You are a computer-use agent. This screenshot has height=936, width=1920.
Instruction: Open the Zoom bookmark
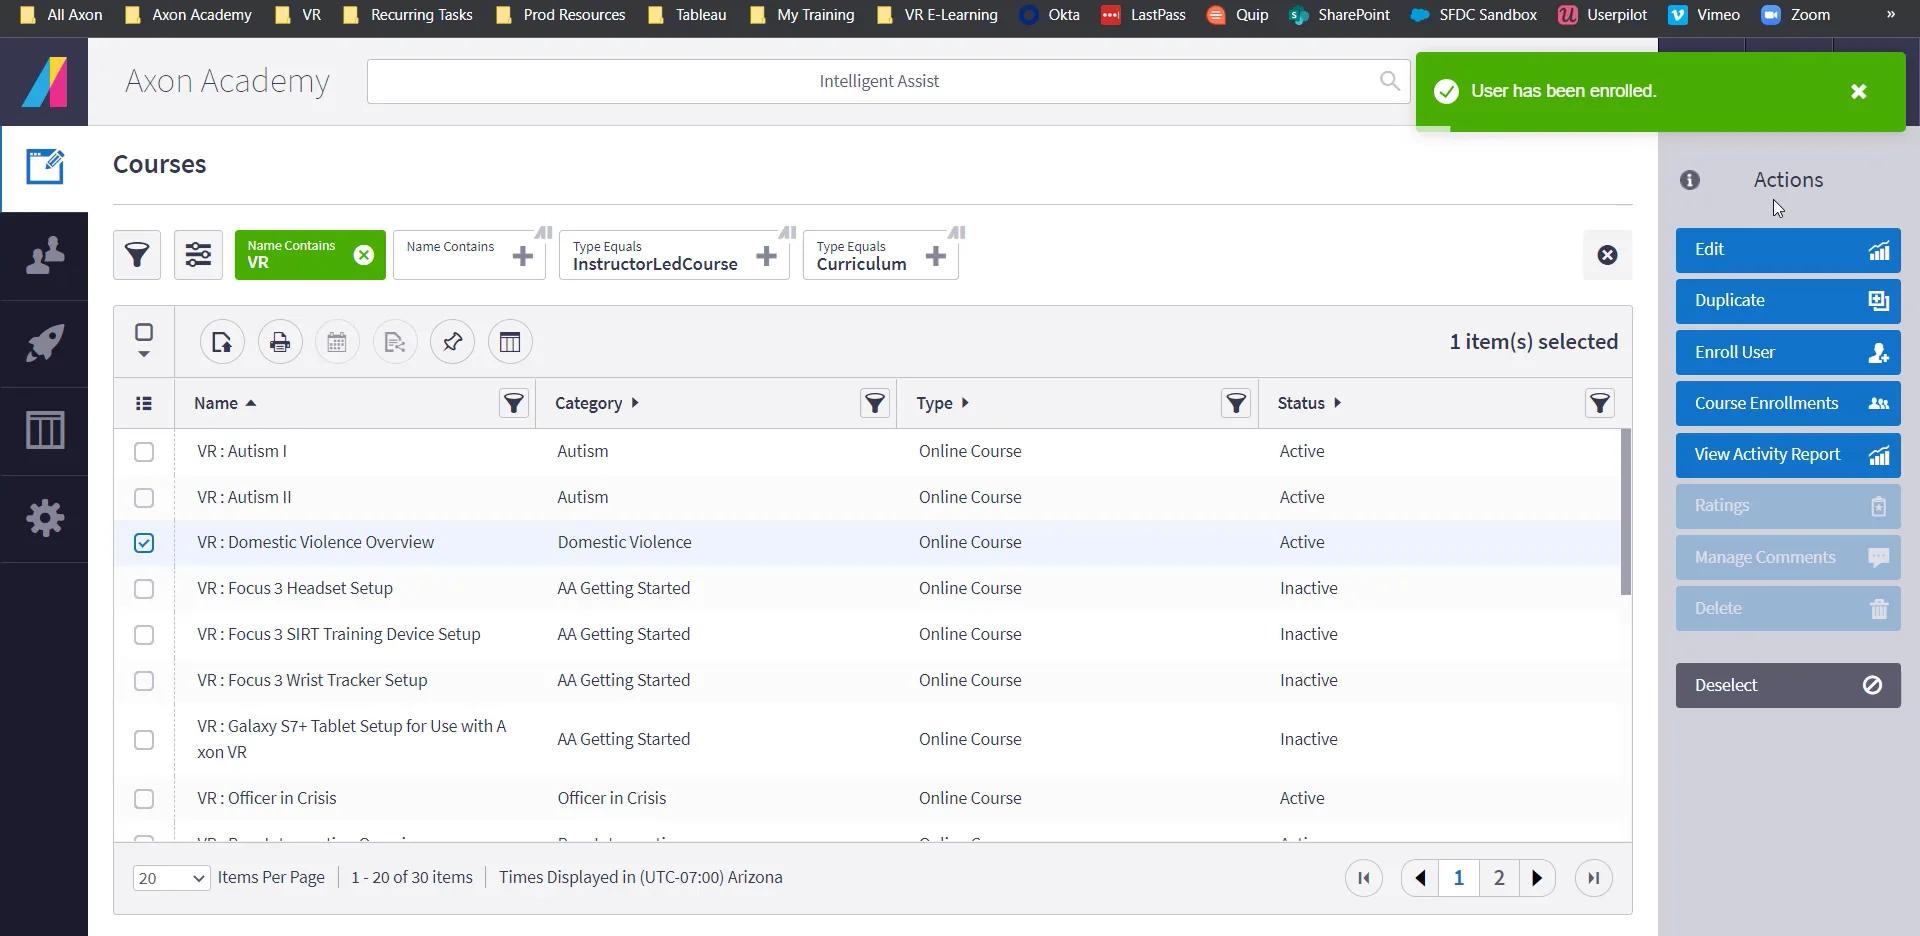tap(1795, 15)
